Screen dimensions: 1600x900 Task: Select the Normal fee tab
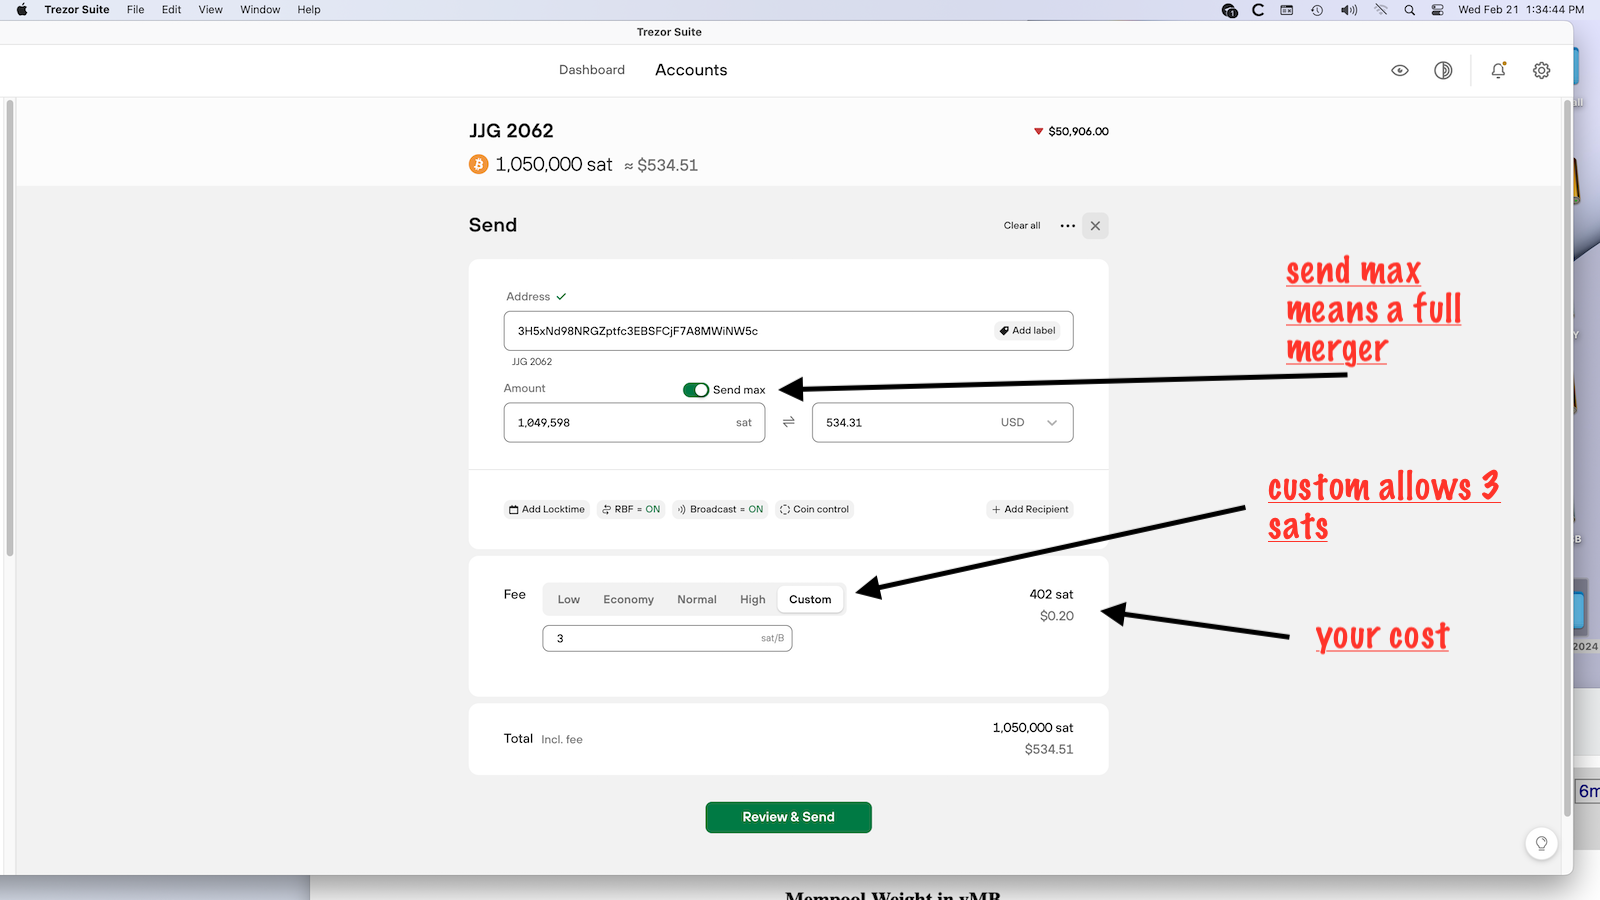point(697,600)
